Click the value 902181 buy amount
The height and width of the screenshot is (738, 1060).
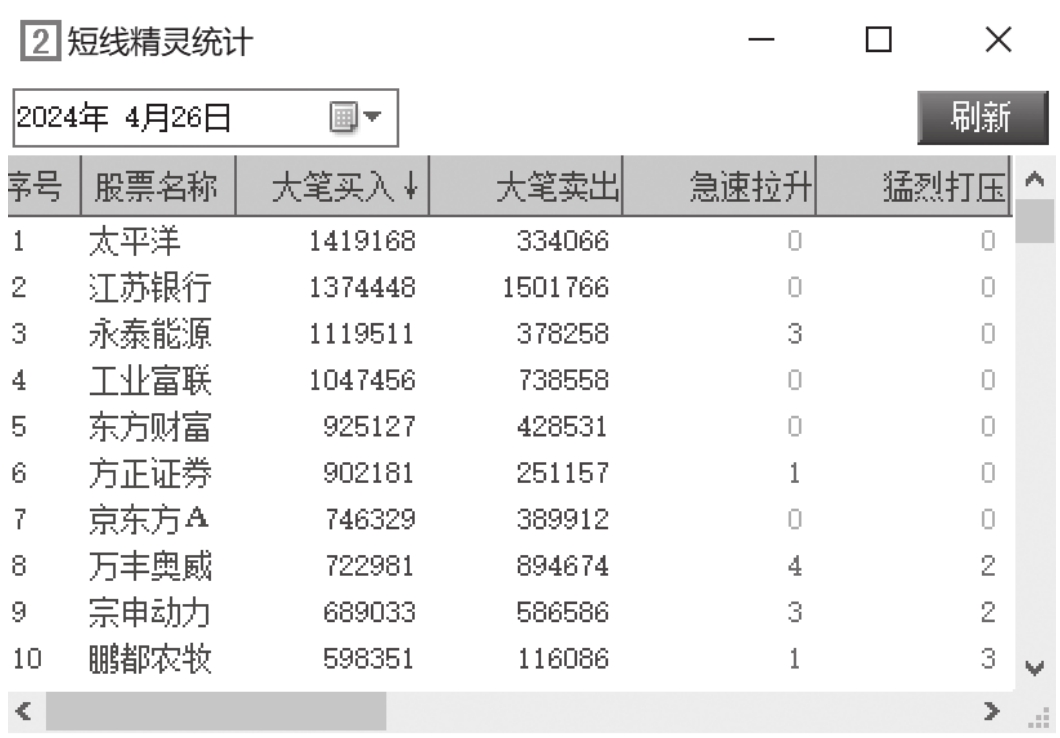pyautogui.click(x=368, y=473)
